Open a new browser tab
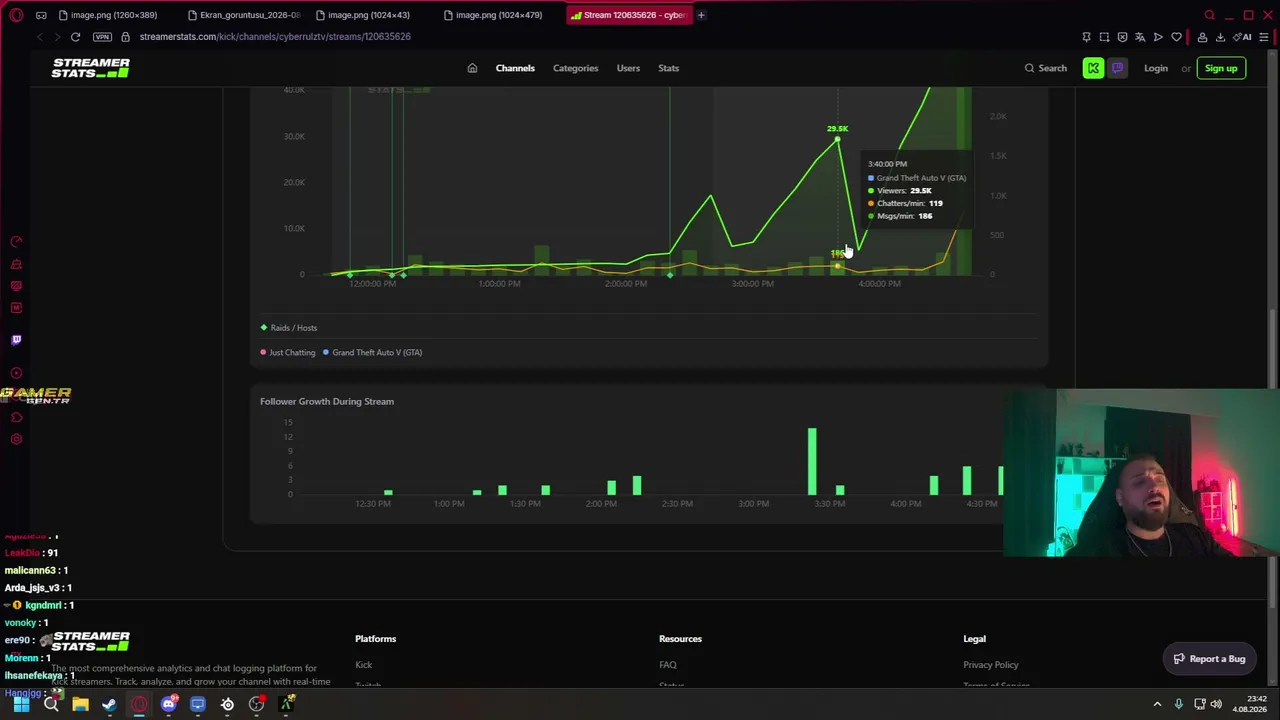 tap(701, 15)
